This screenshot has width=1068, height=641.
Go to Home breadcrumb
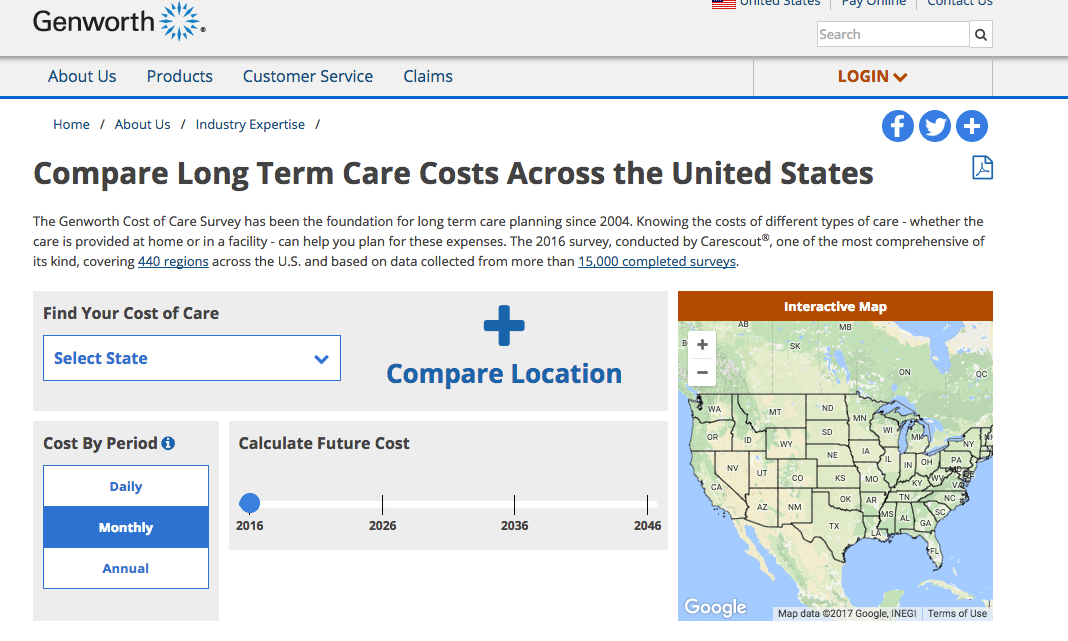(72, 125)
